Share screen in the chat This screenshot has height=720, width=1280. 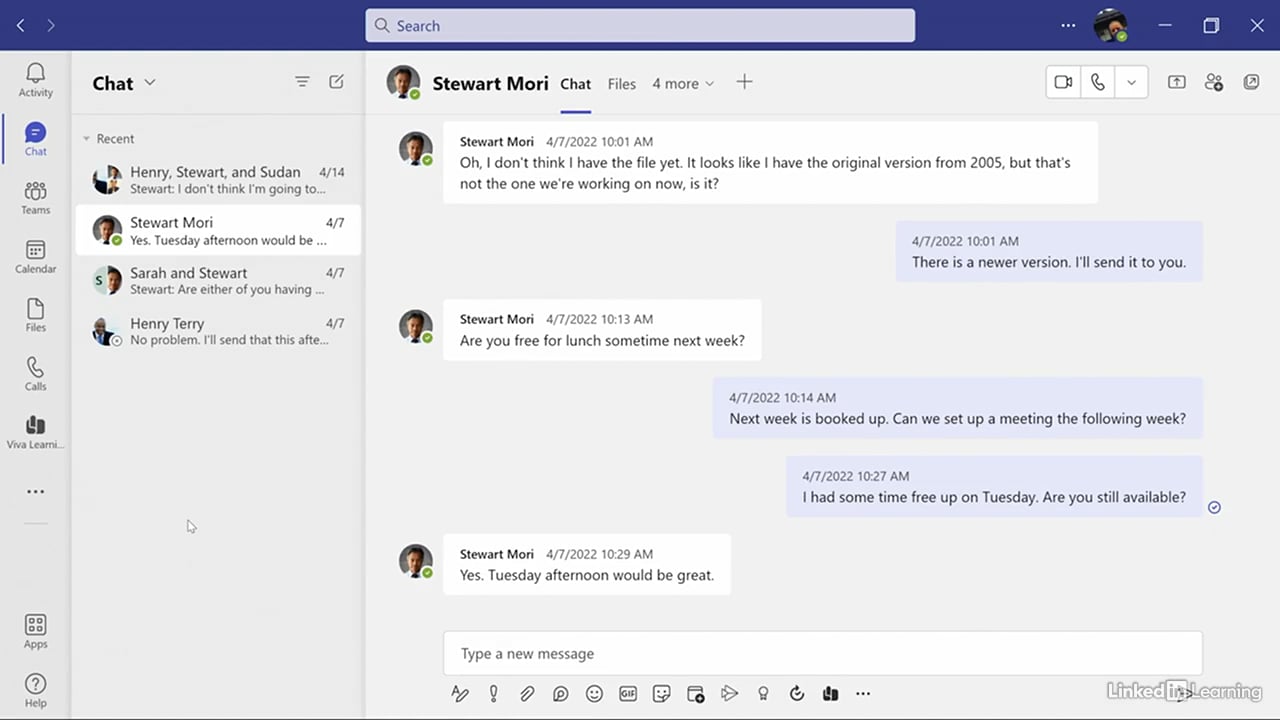1177,82
